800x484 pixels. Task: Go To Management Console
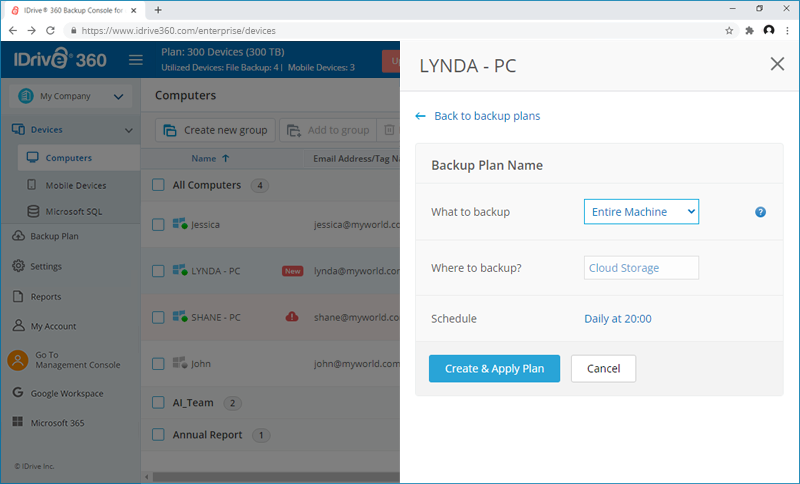(78, 360)
